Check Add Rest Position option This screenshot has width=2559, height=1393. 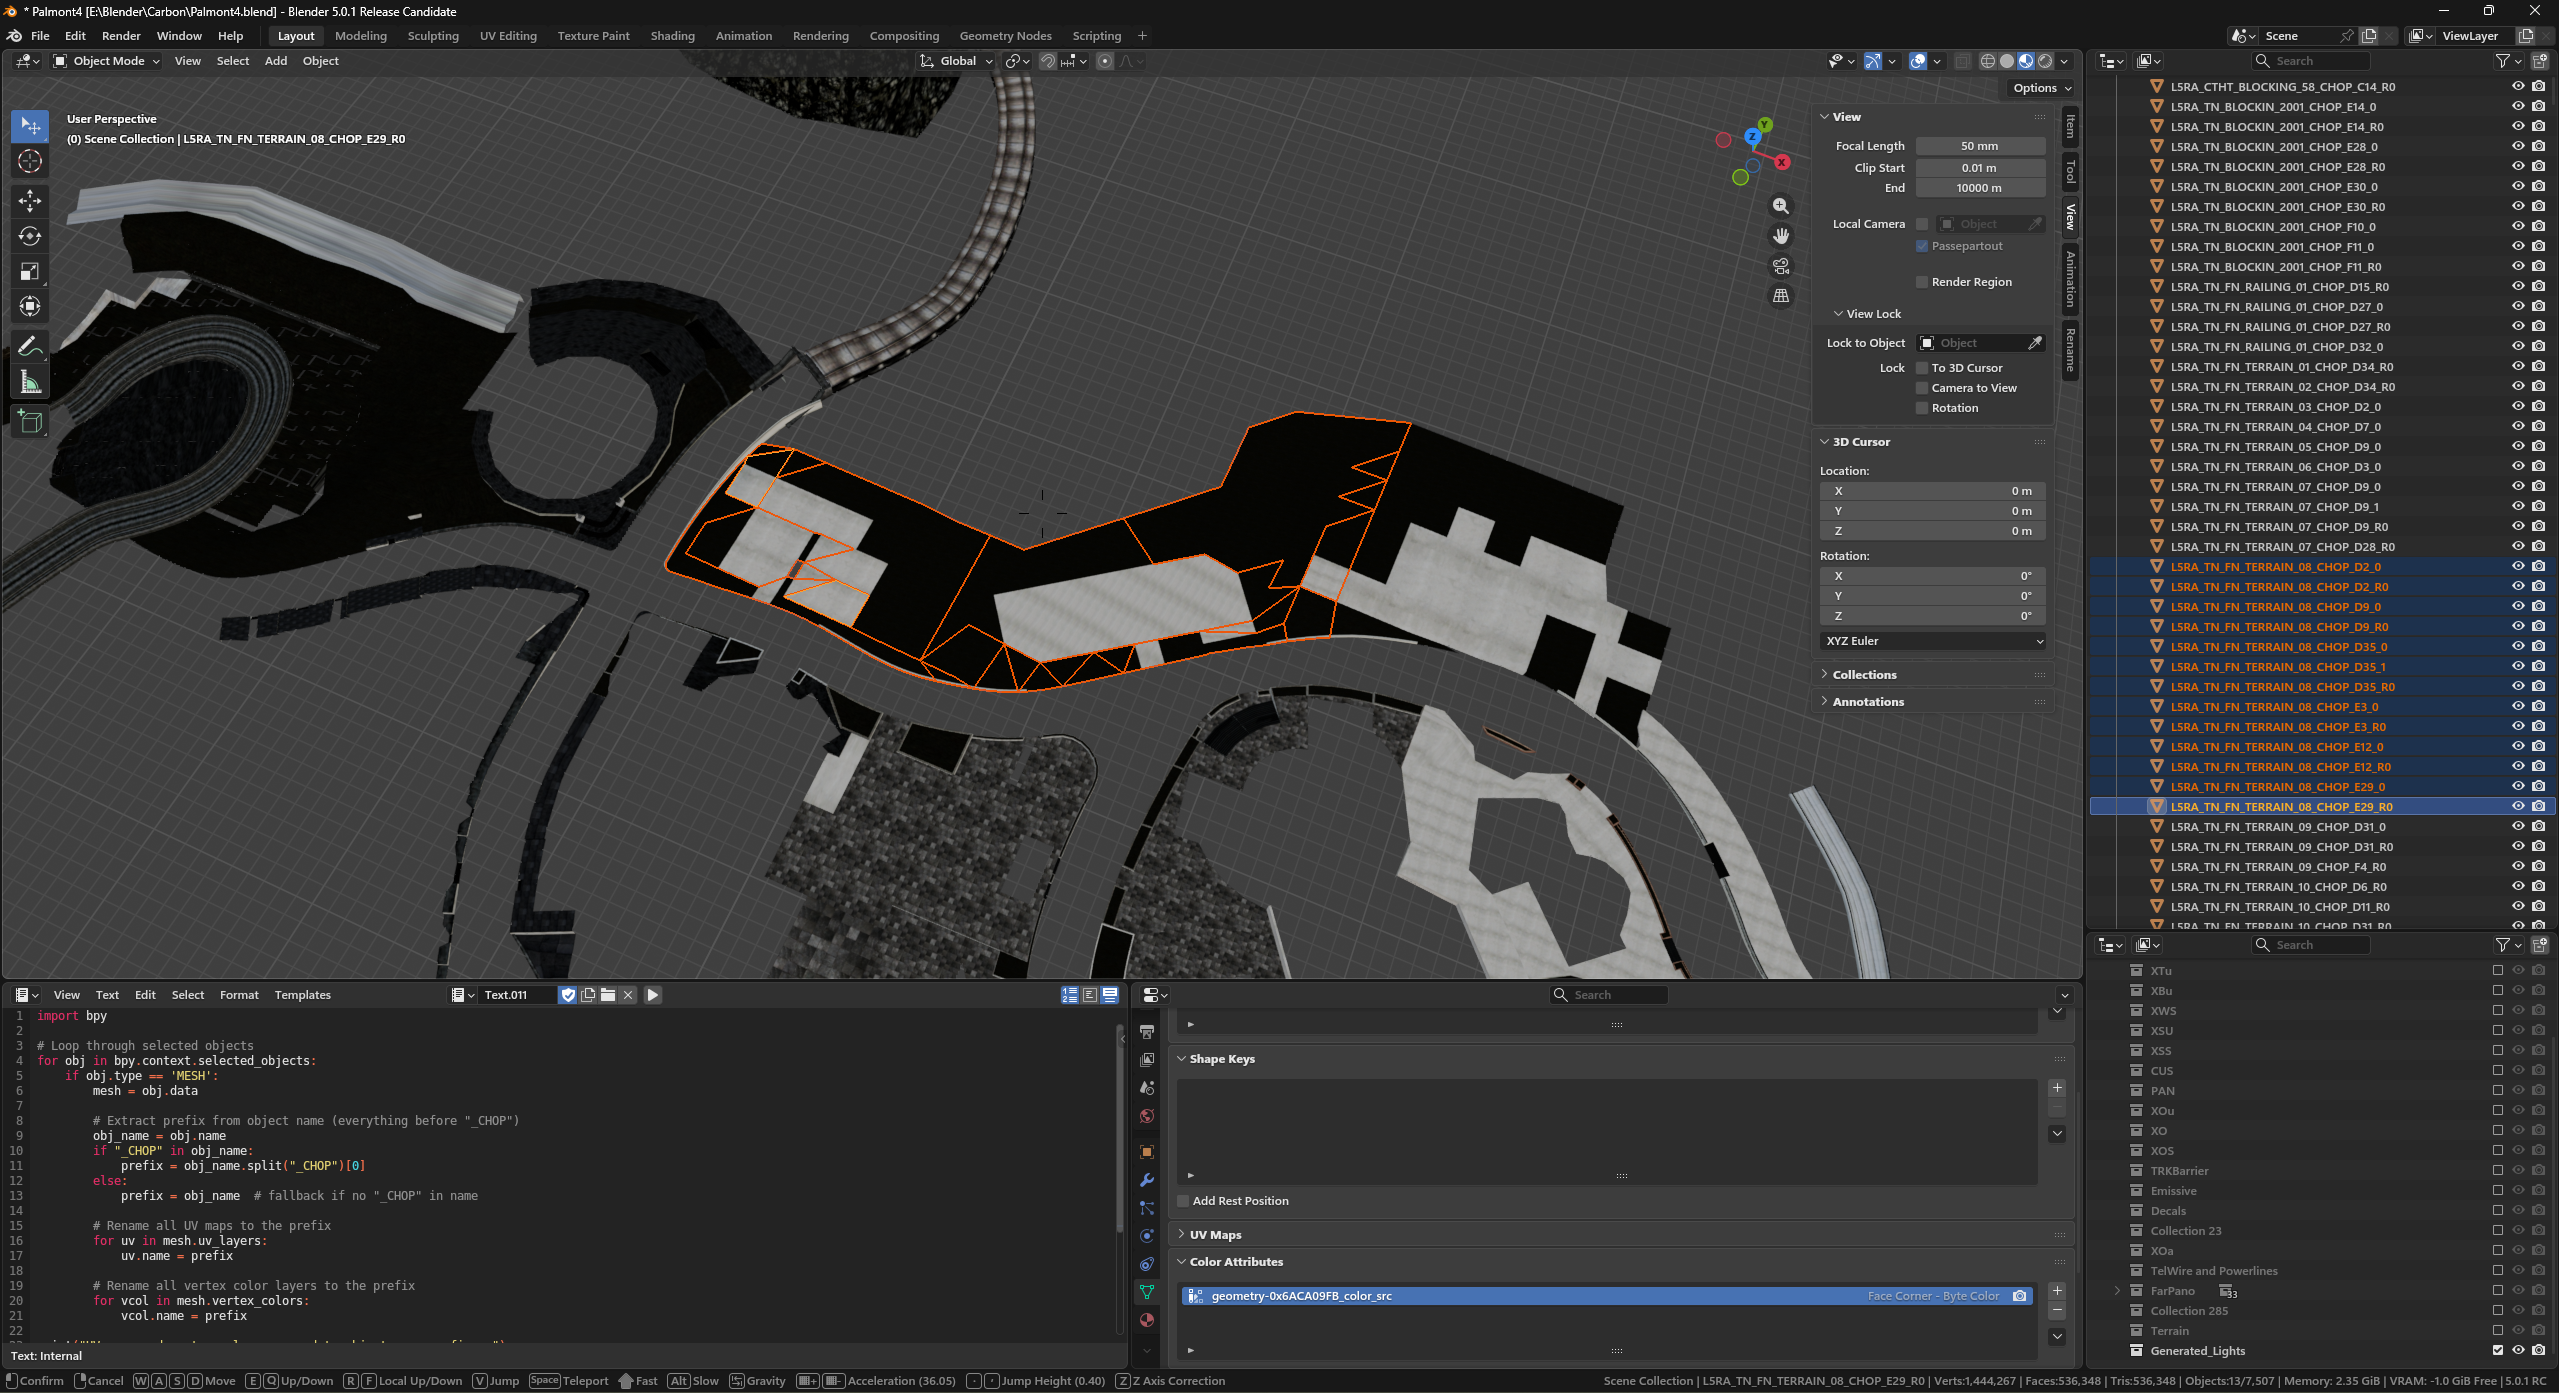(x=1183, y=1201)
